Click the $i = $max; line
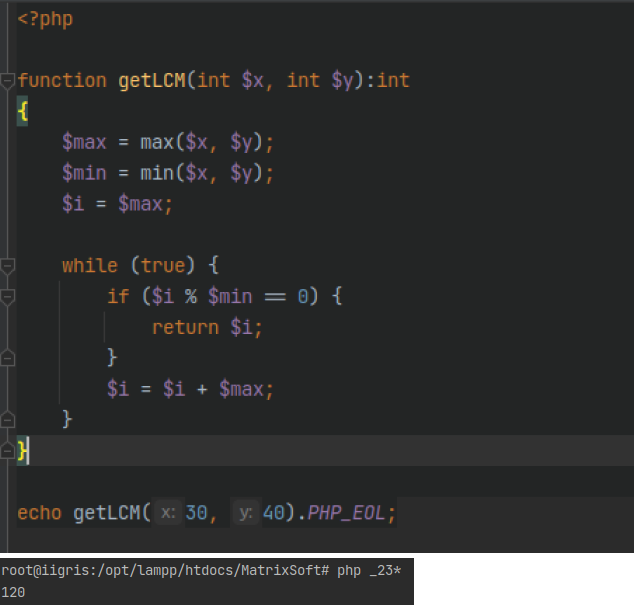The width and height of the screenshot is (634, 605). 117,204
